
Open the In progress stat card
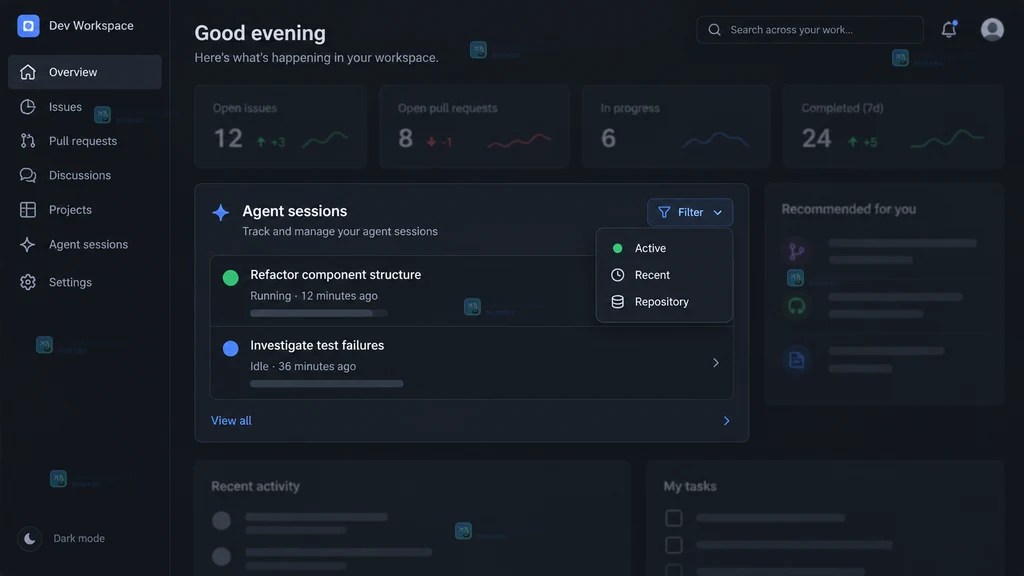coord(676,127)
